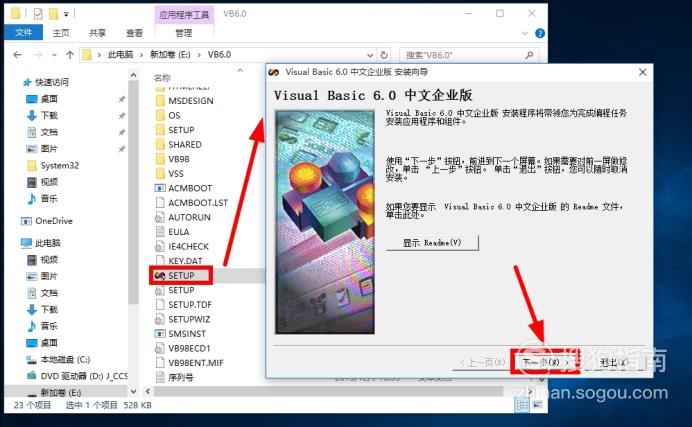Select the KEY.DAT file
This screenshot has width=692, height=427.
[185, 261]
